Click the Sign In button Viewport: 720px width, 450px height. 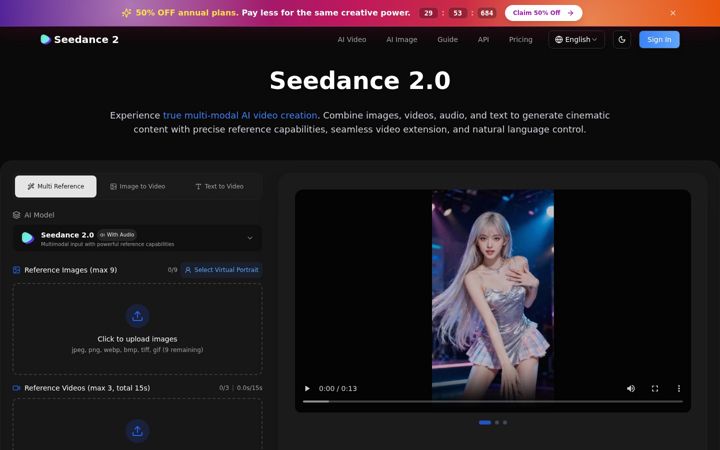coord(659,39)
